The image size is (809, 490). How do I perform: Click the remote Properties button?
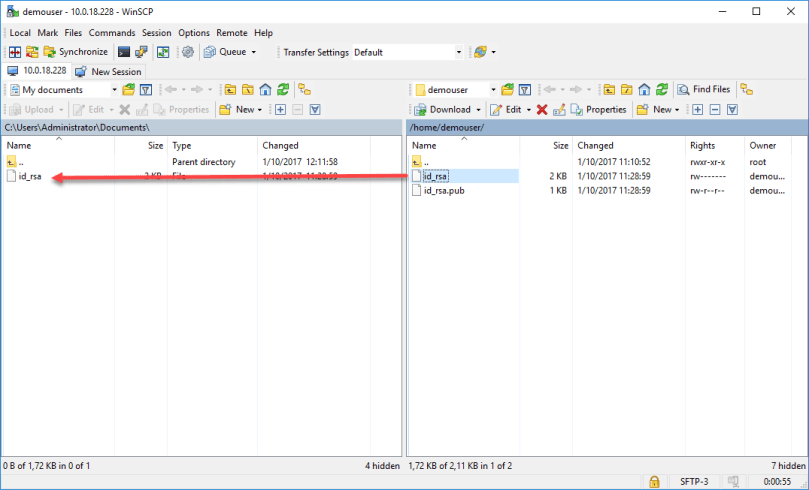tap(598, 109)
